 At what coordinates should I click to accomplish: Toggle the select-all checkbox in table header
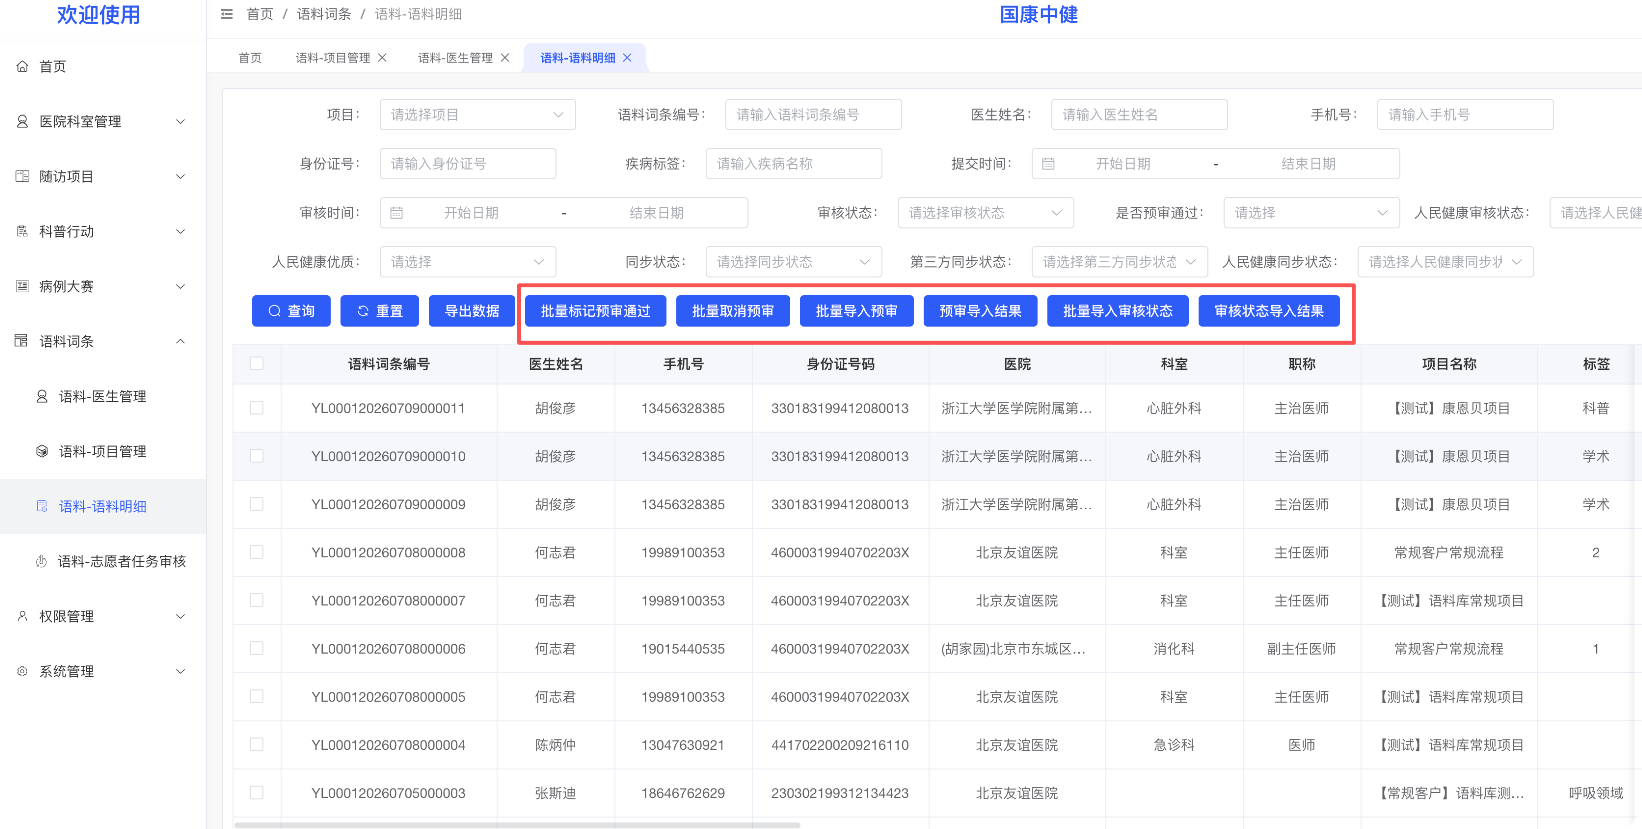257,364
